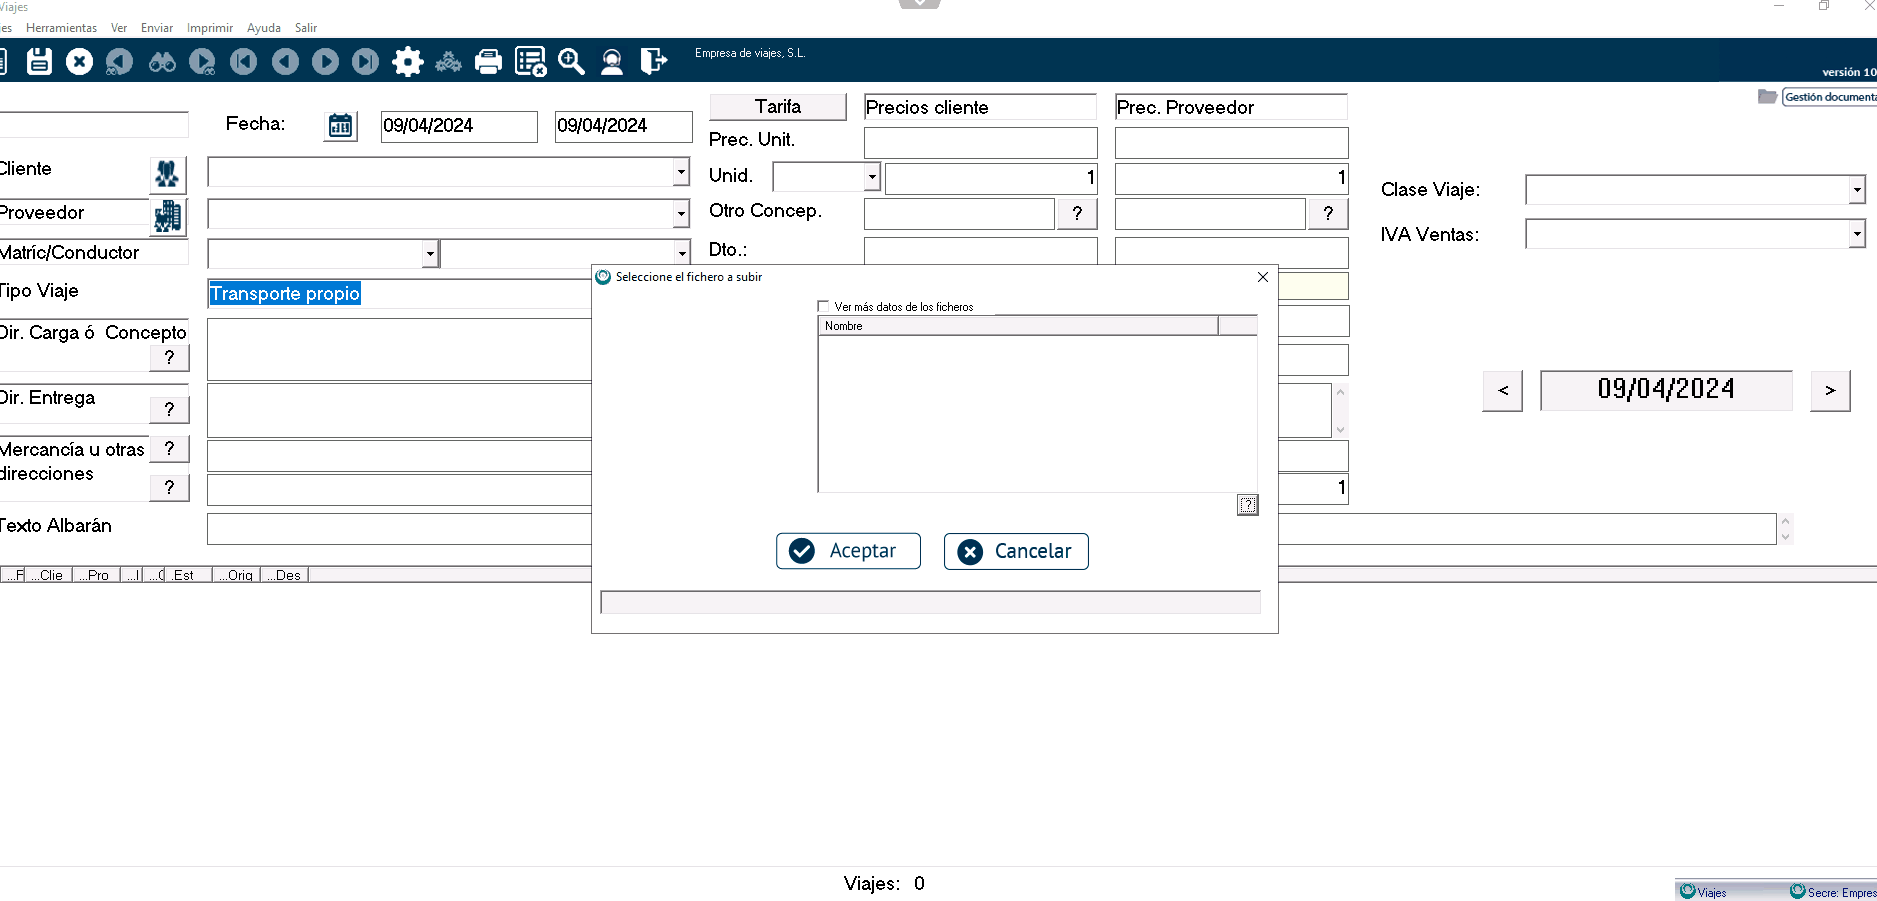Expand the Unid. dropdown
Screen dimensions: 1877x901
point(872,177)
